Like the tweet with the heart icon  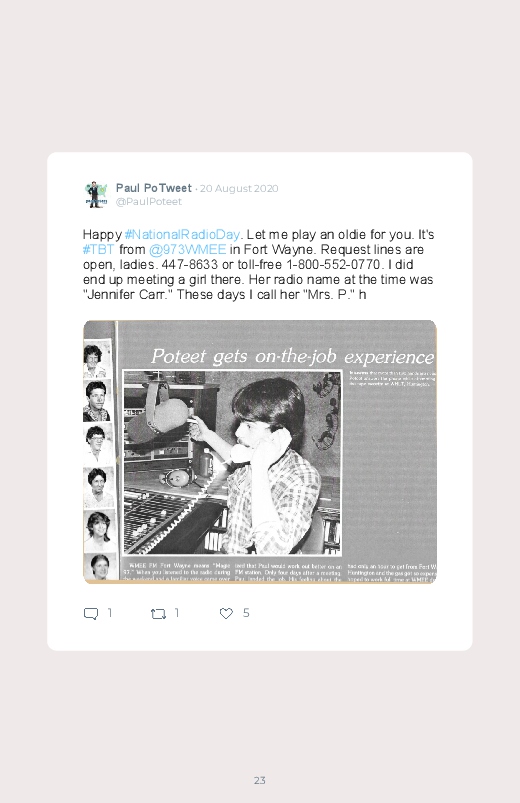(226, 613)
